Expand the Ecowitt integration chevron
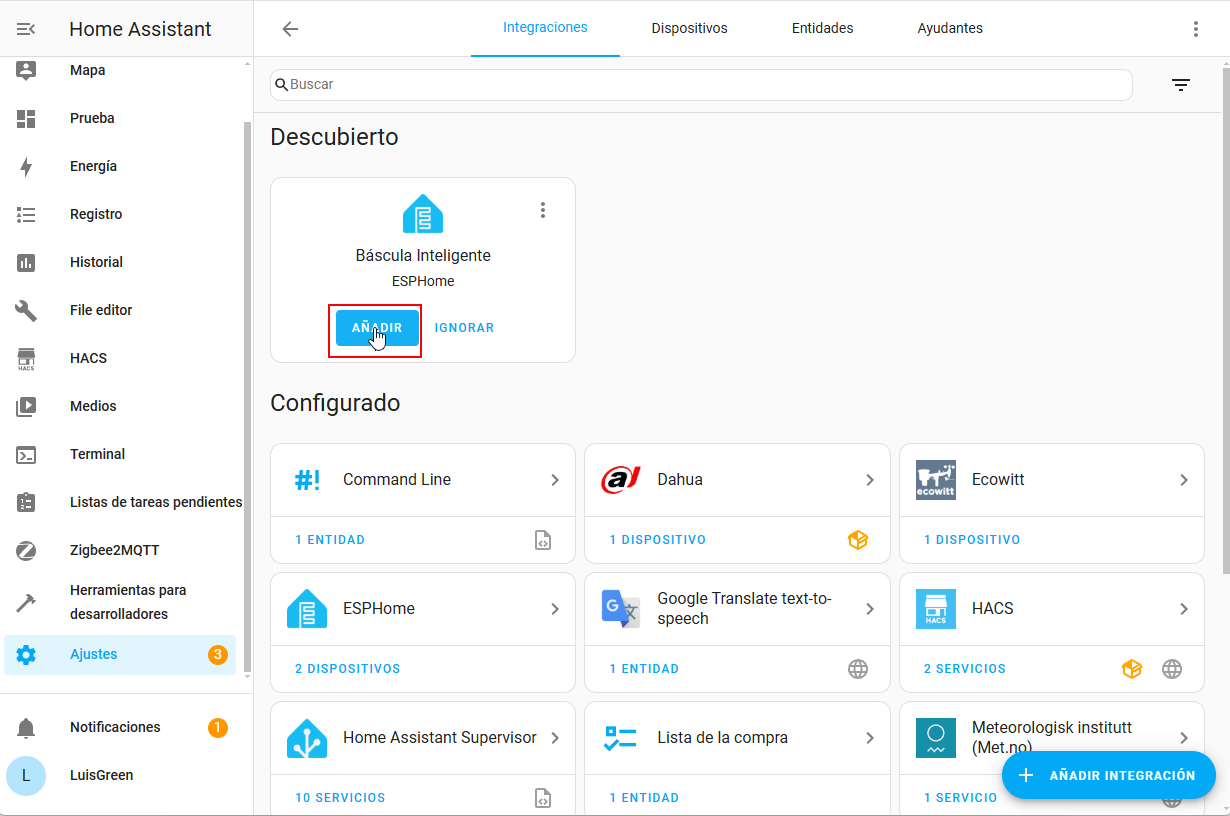 pyautogui.click(x=1183, y=480)
